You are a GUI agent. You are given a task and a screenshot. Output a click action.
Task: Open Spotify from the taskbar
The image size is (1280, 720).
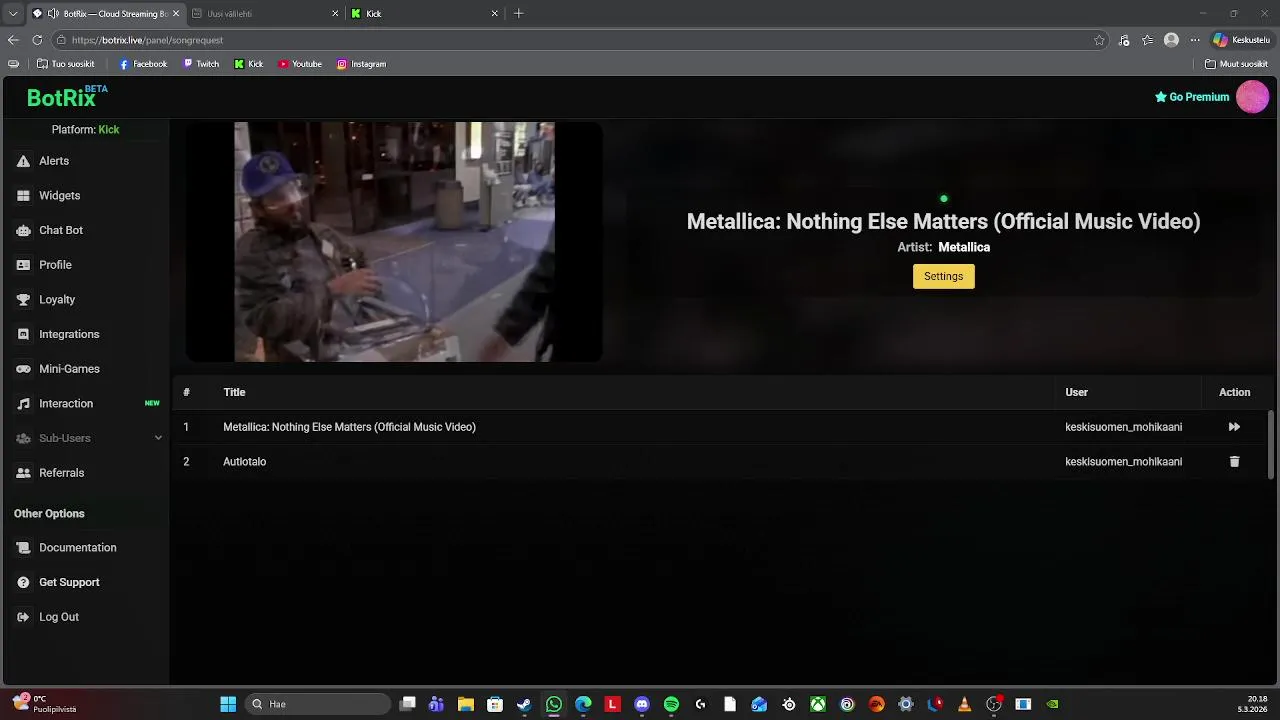671,704
